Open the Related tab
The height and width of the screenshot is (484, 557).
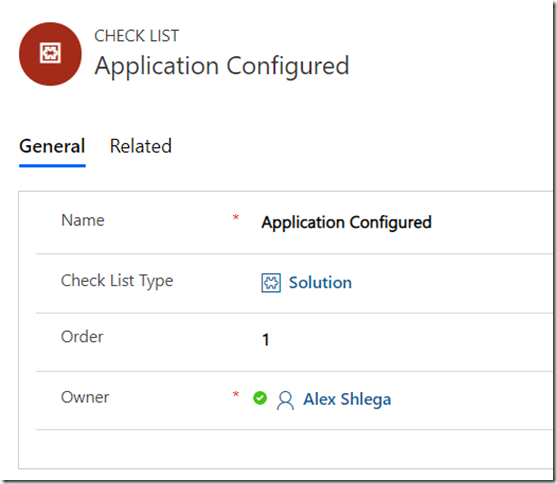tap(141, 146)
